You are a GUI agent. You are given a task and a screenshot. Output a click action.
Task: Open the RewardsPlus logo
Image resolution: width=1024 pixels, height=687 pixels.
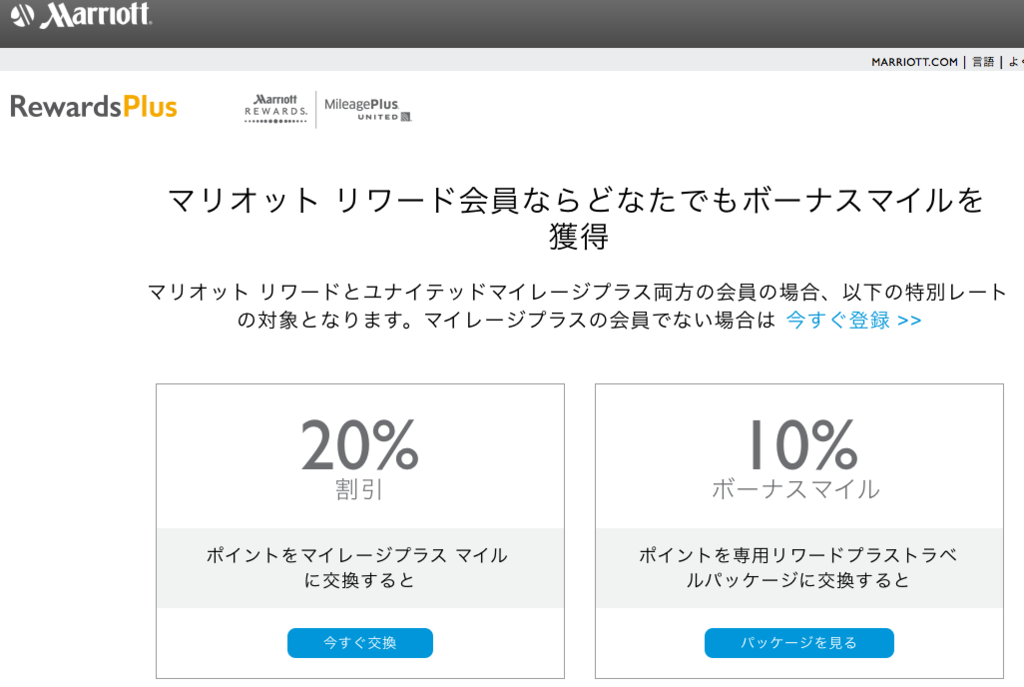[x=93, y=106]
